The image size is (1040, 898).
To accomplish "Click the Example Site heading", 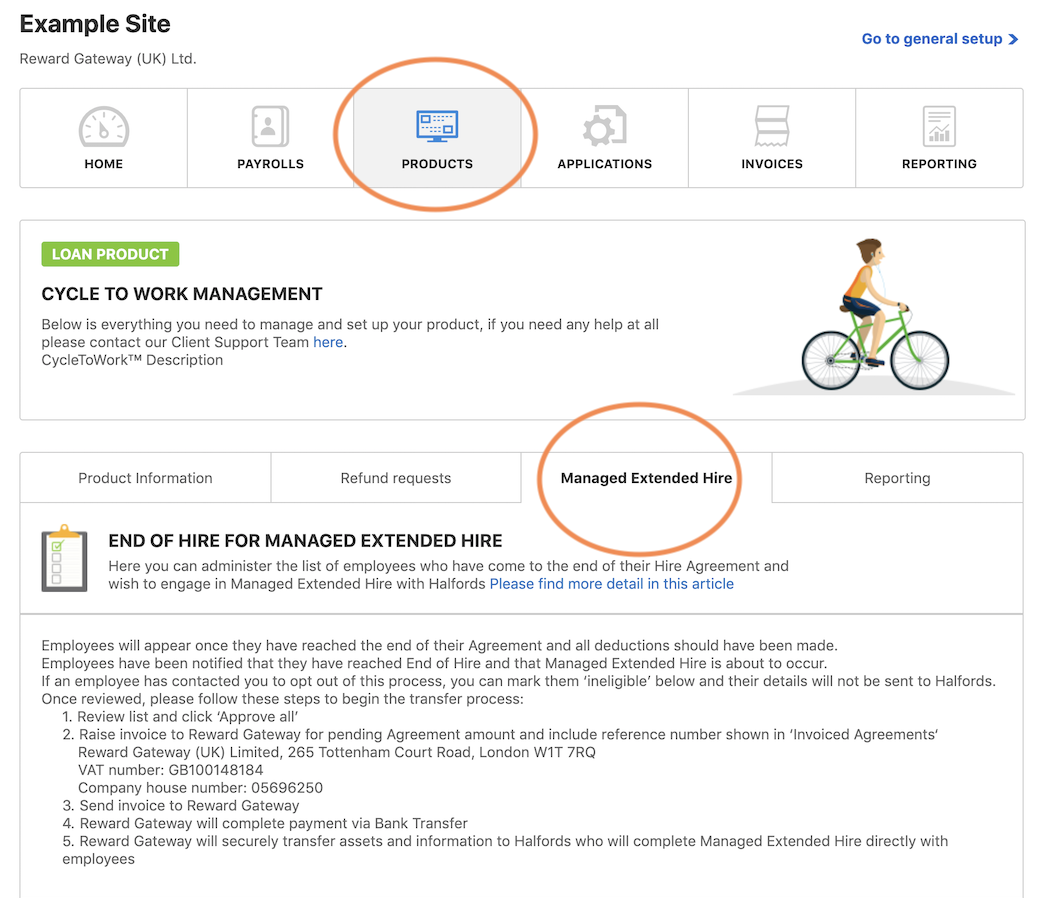I will coord(95,24).
